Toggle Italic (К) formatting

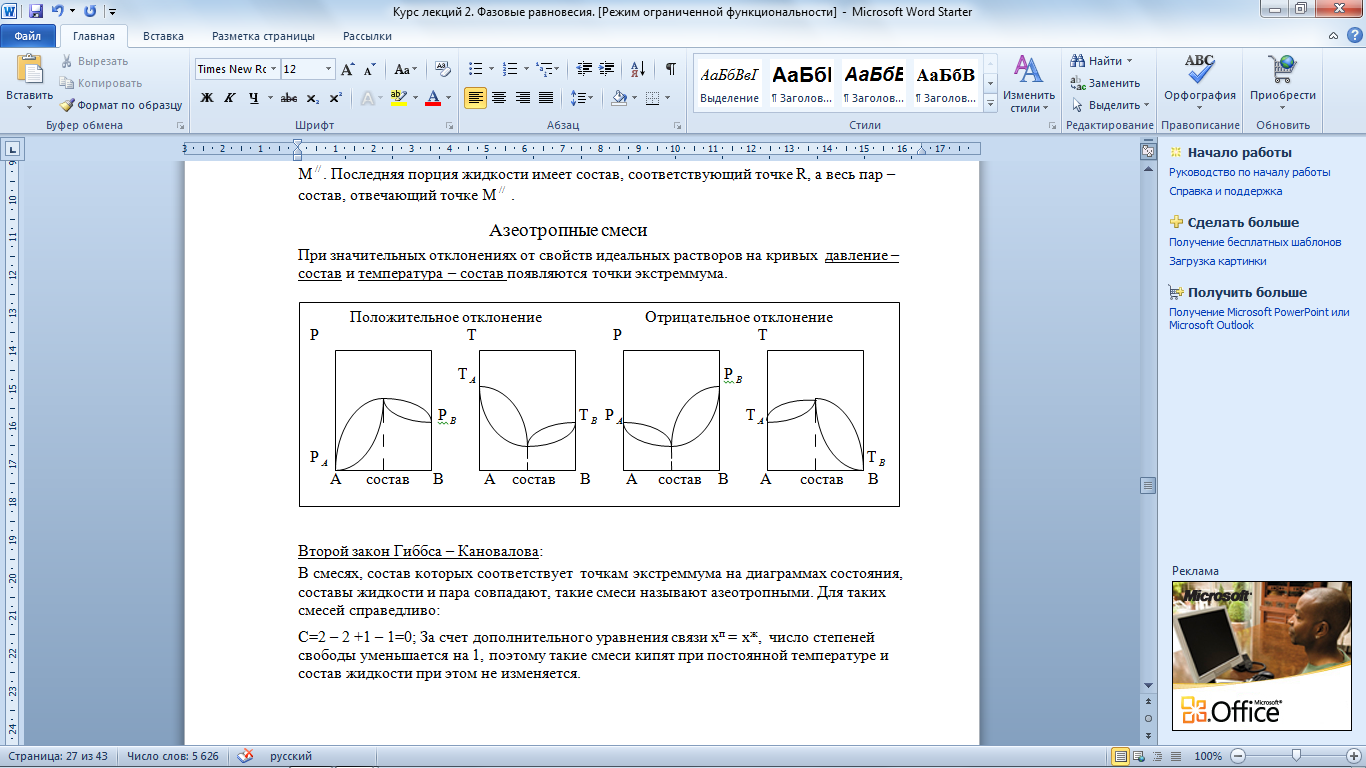click(230, 98)
